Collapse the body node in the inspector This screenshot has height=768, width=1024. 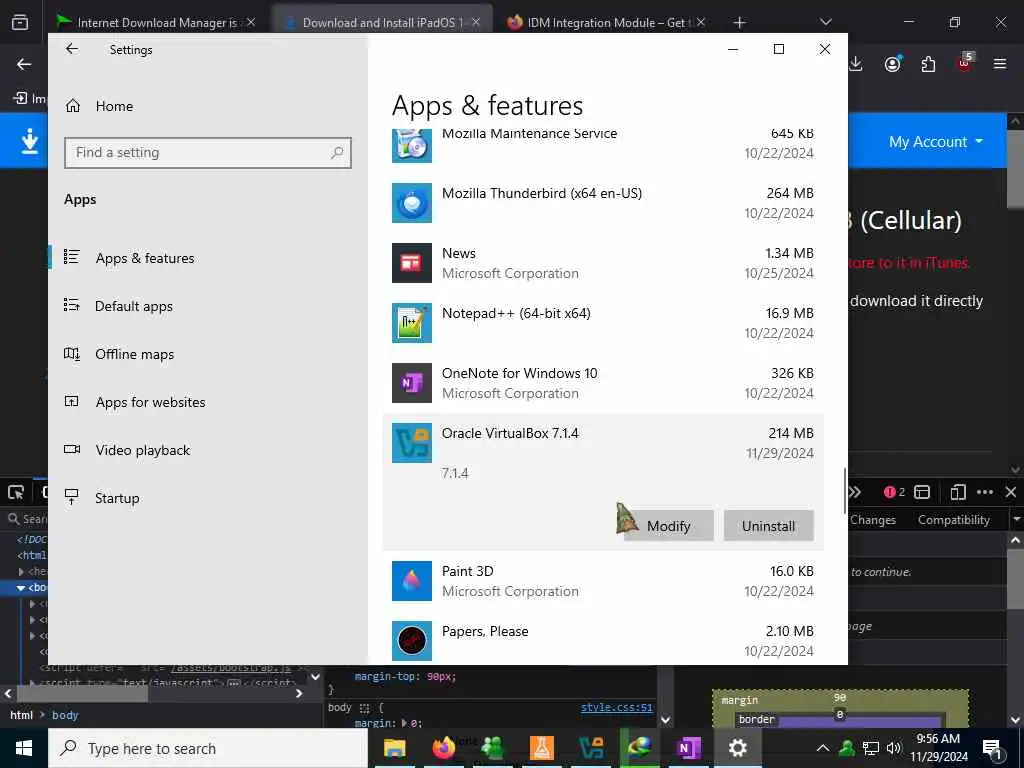(x=21, y=588)
